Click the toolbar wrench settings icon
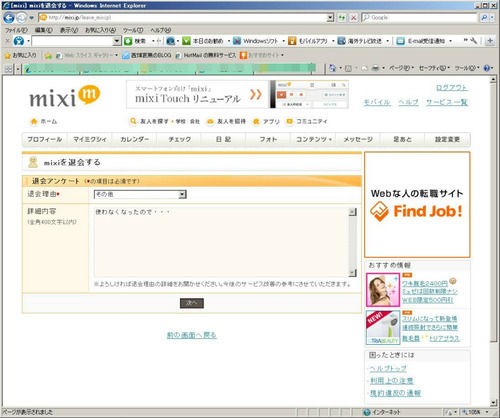 [x=474, y=41]
